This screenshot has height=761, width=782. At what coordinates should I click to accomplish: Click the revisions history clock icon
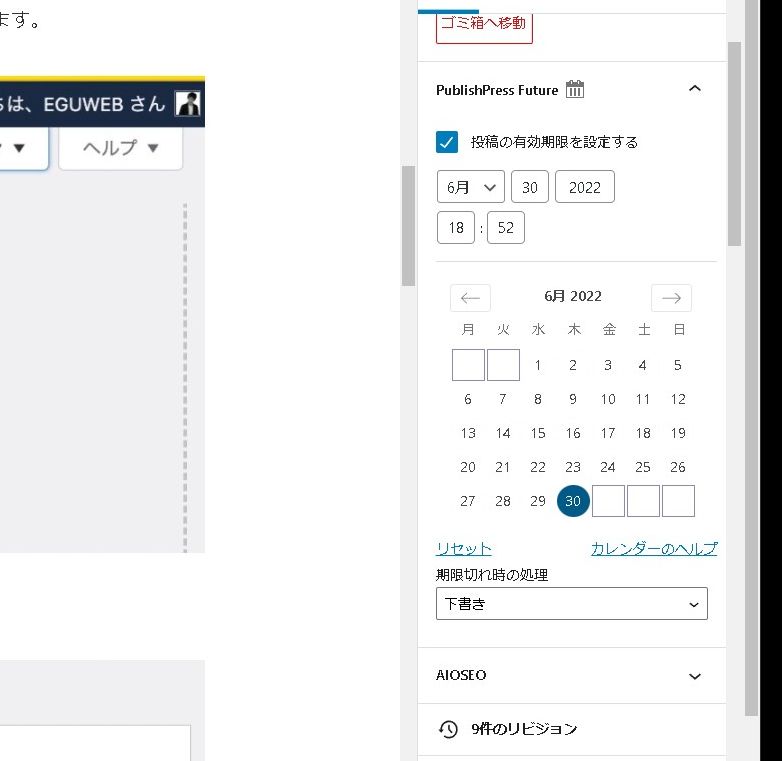click(449, 729)
